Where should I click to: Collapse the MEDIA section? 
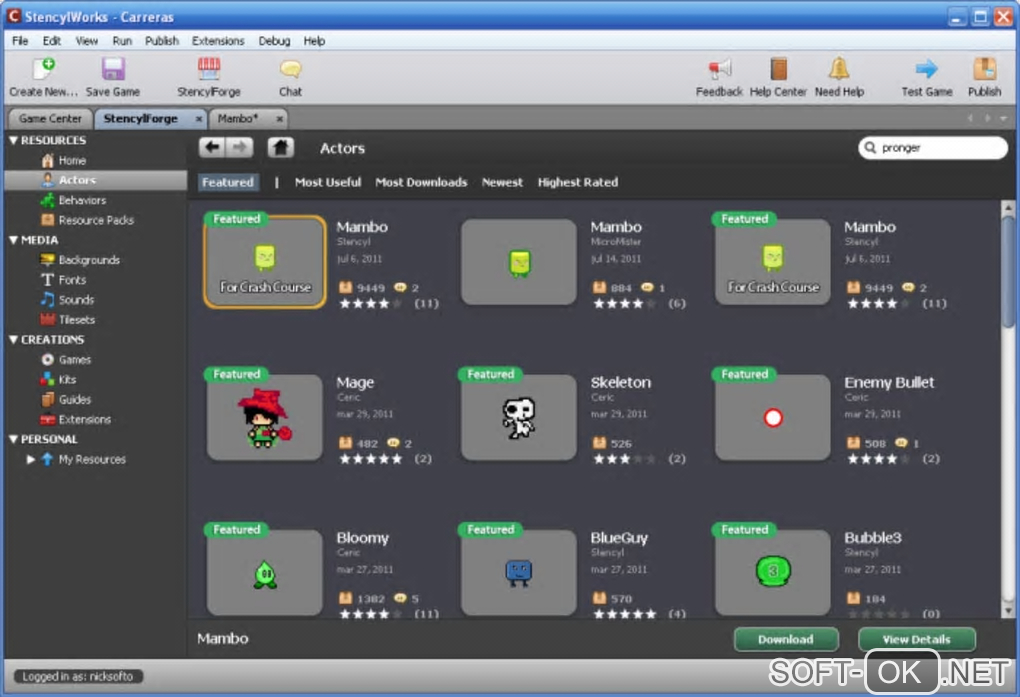point(13,240)
